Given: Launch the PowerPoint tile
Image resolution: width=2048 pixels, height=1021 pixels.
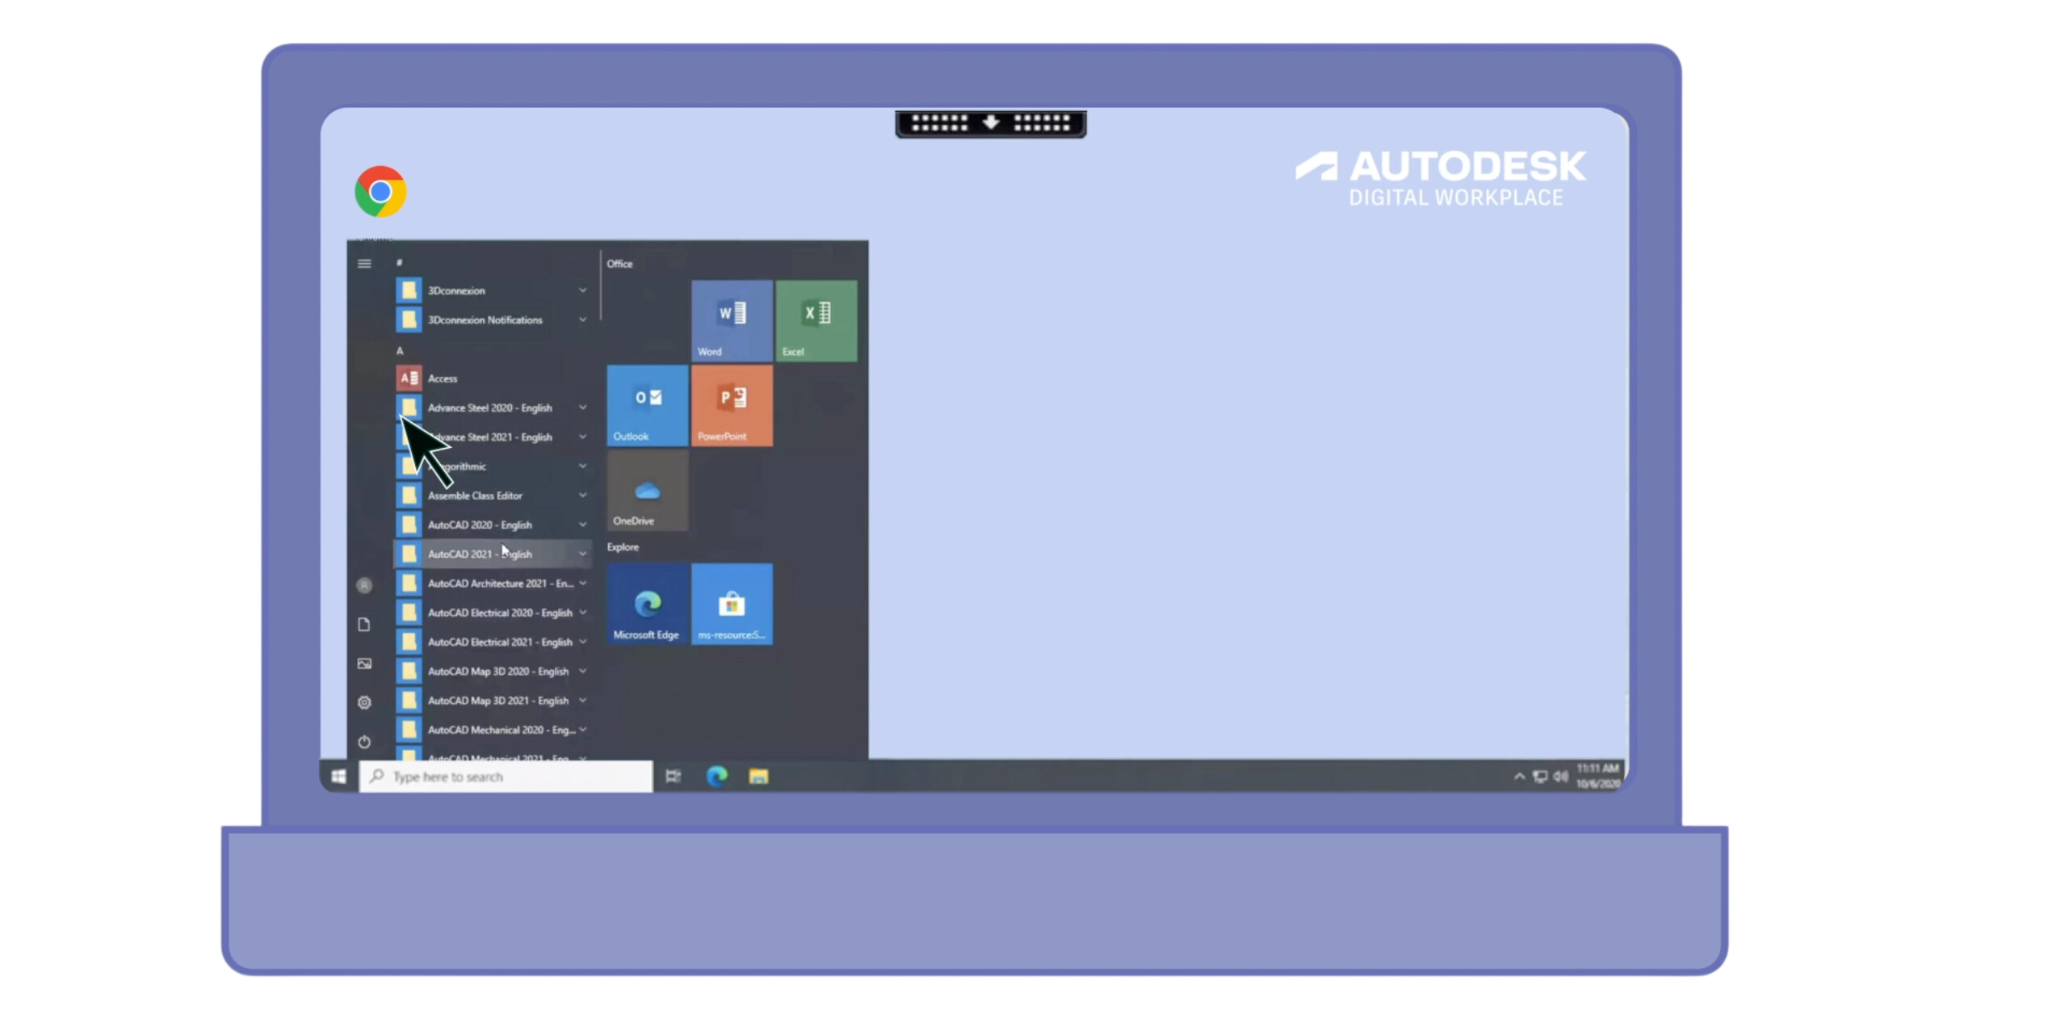Looking at the screenshot, I should [732, 405].
